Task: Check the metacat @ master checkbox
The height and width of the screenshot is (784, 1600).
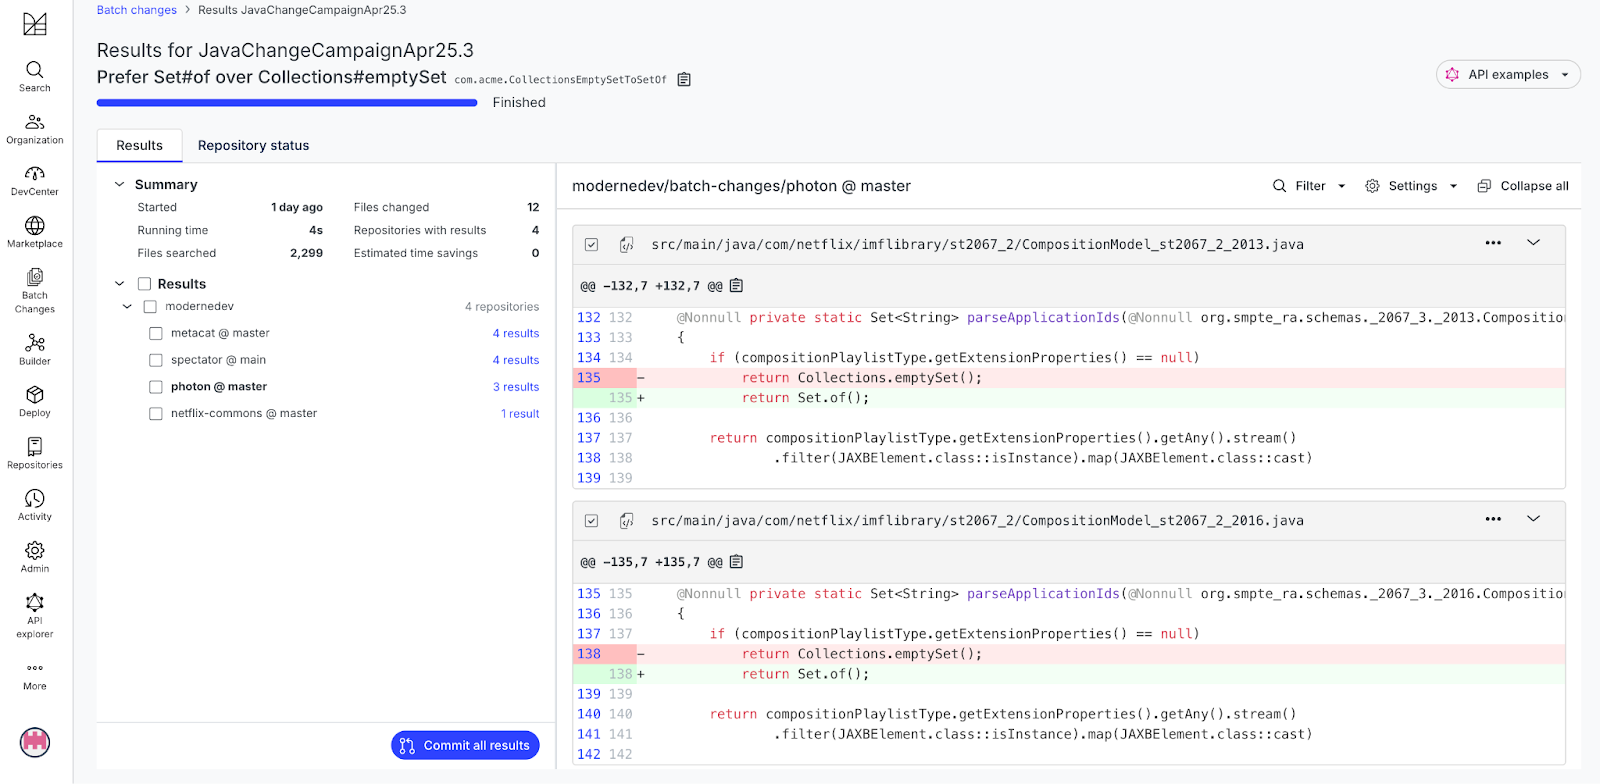Action: (x=156, y=334)
